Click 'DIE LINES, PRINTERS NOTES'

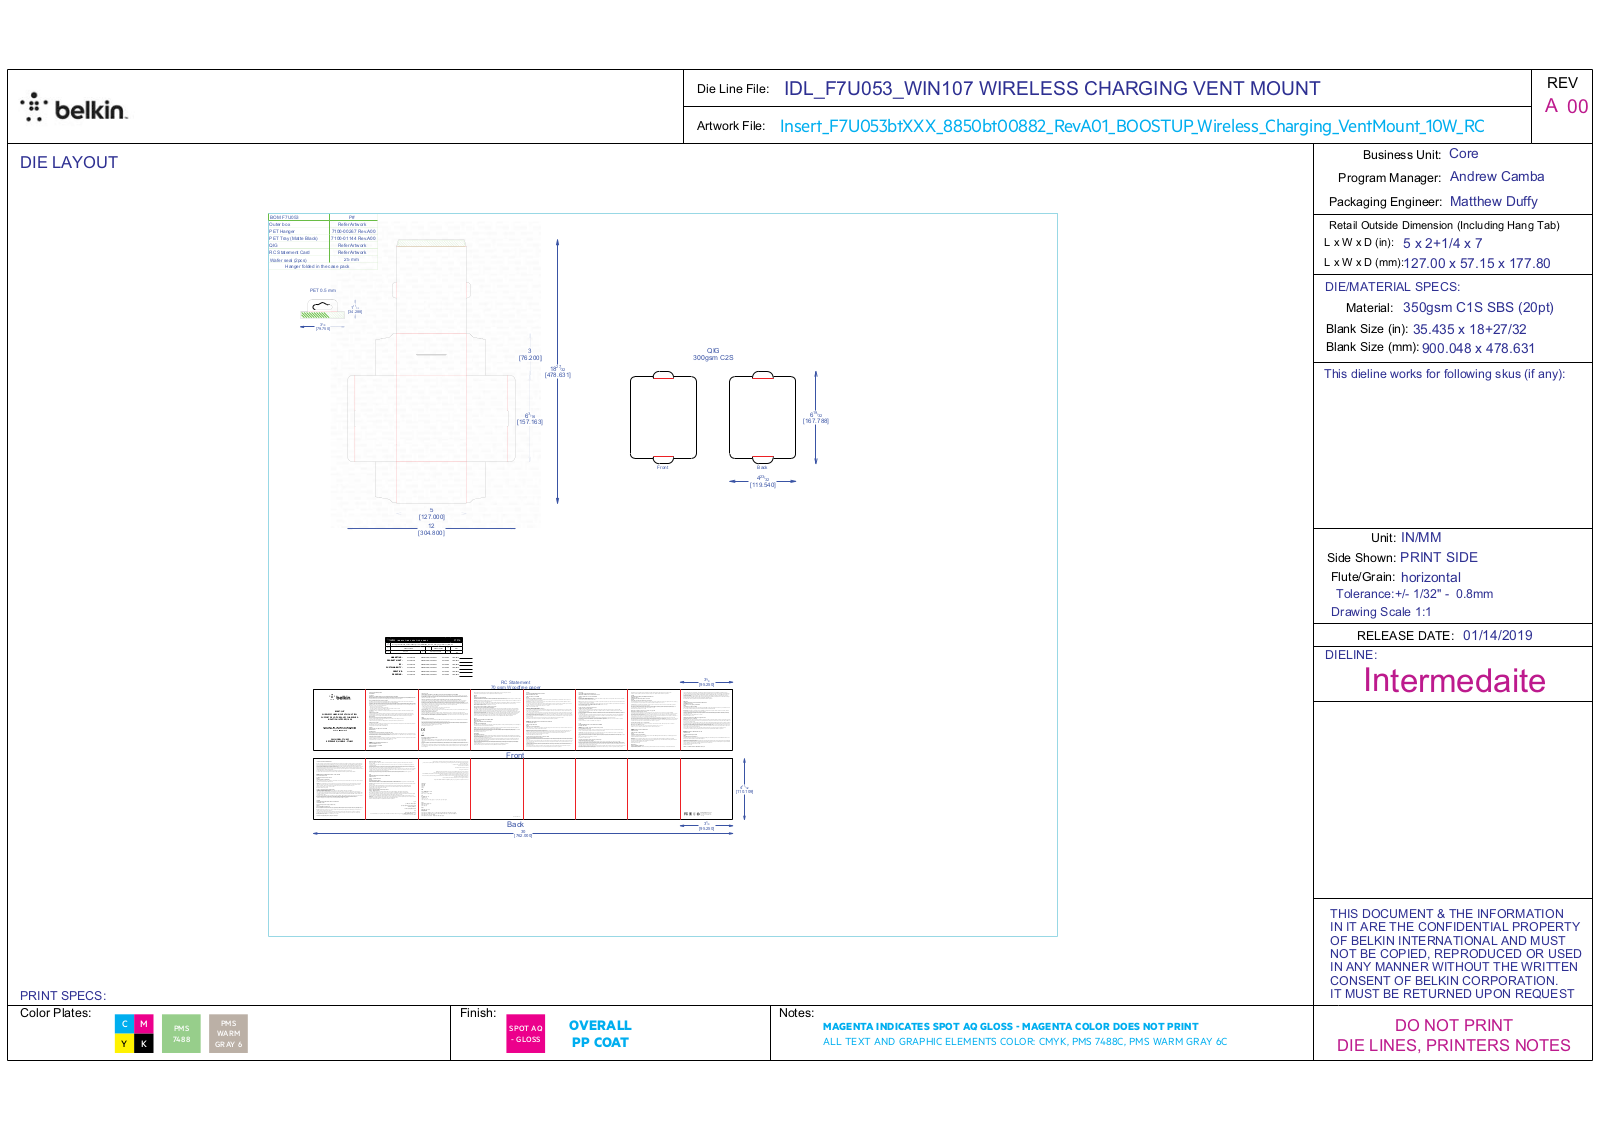click(1453, 1045)
